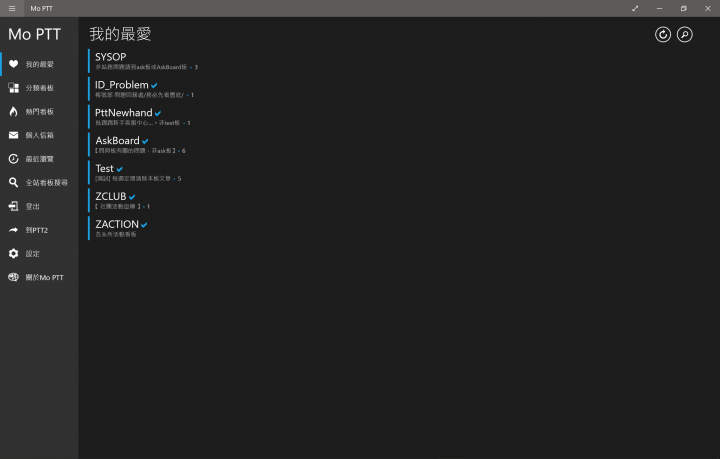Restore down the Mo PTT window
Screen dimensions: 720x459
(x=684, y=8)
